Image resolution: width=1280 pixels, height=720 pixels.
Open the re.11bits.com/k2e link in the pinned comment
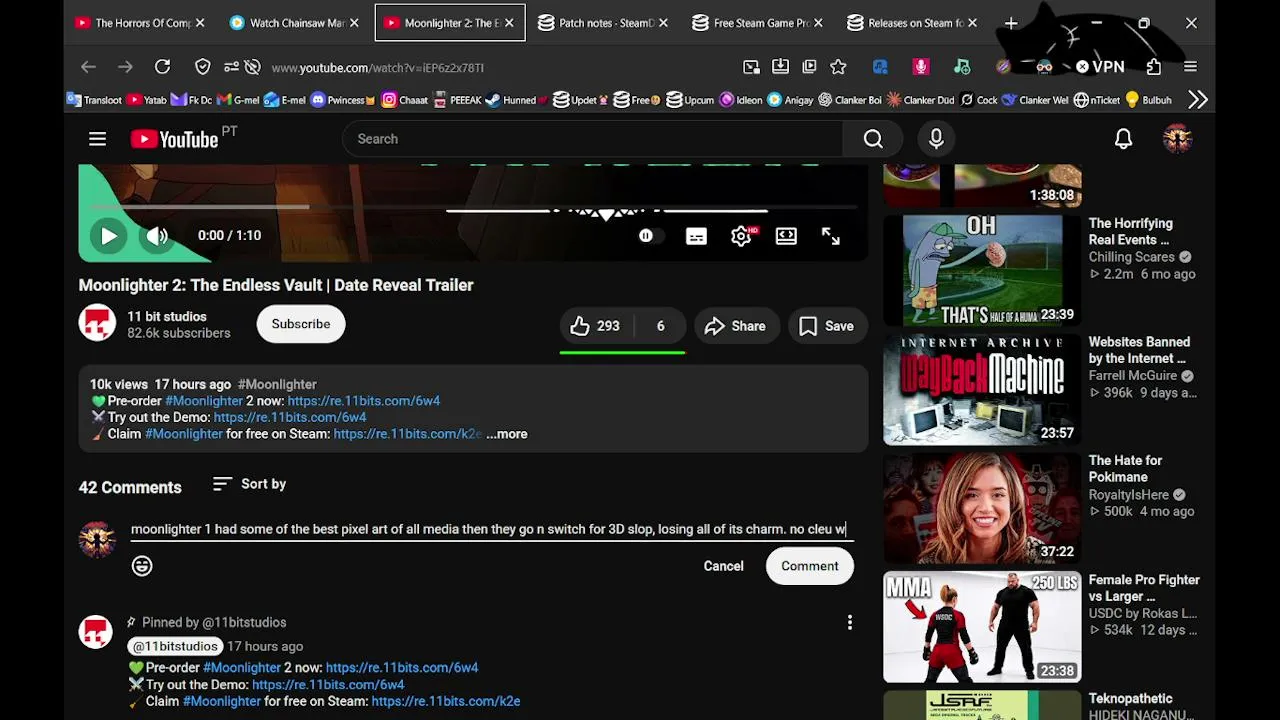coord(446,701)
